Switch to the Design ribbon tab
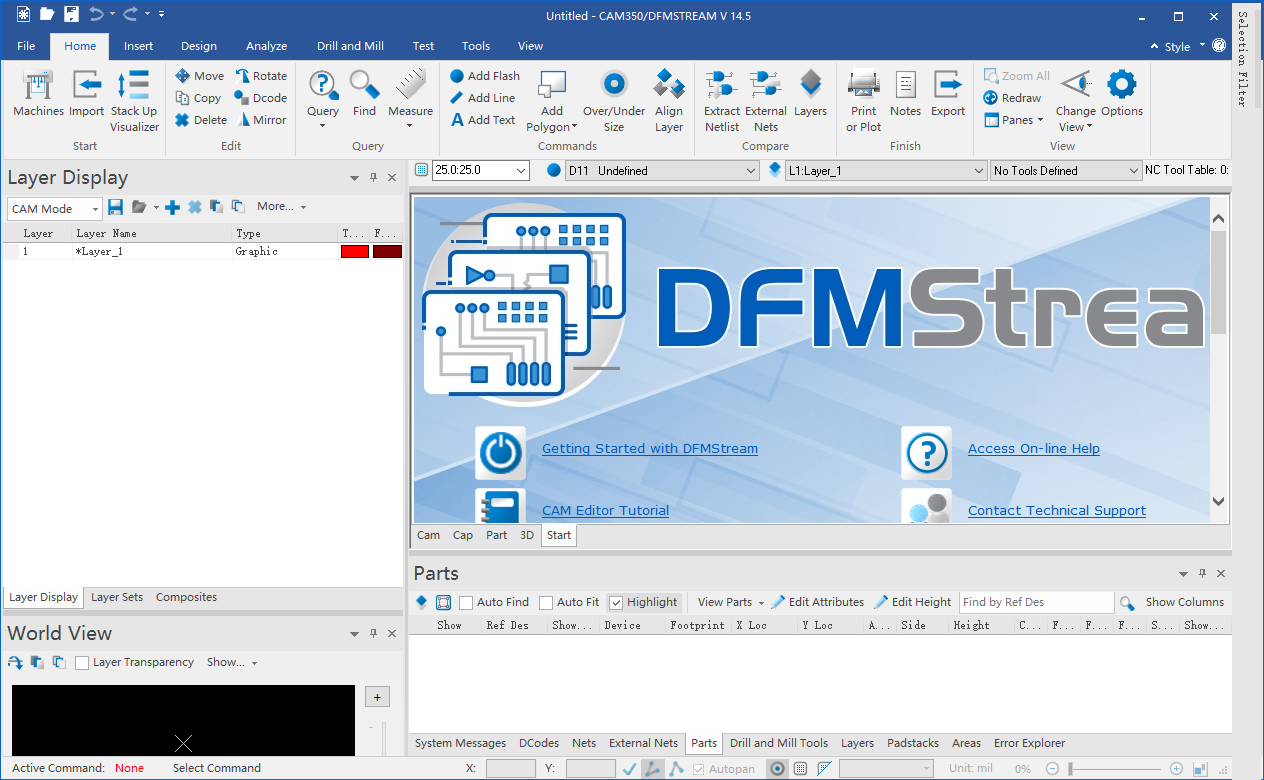 (199, 46)
